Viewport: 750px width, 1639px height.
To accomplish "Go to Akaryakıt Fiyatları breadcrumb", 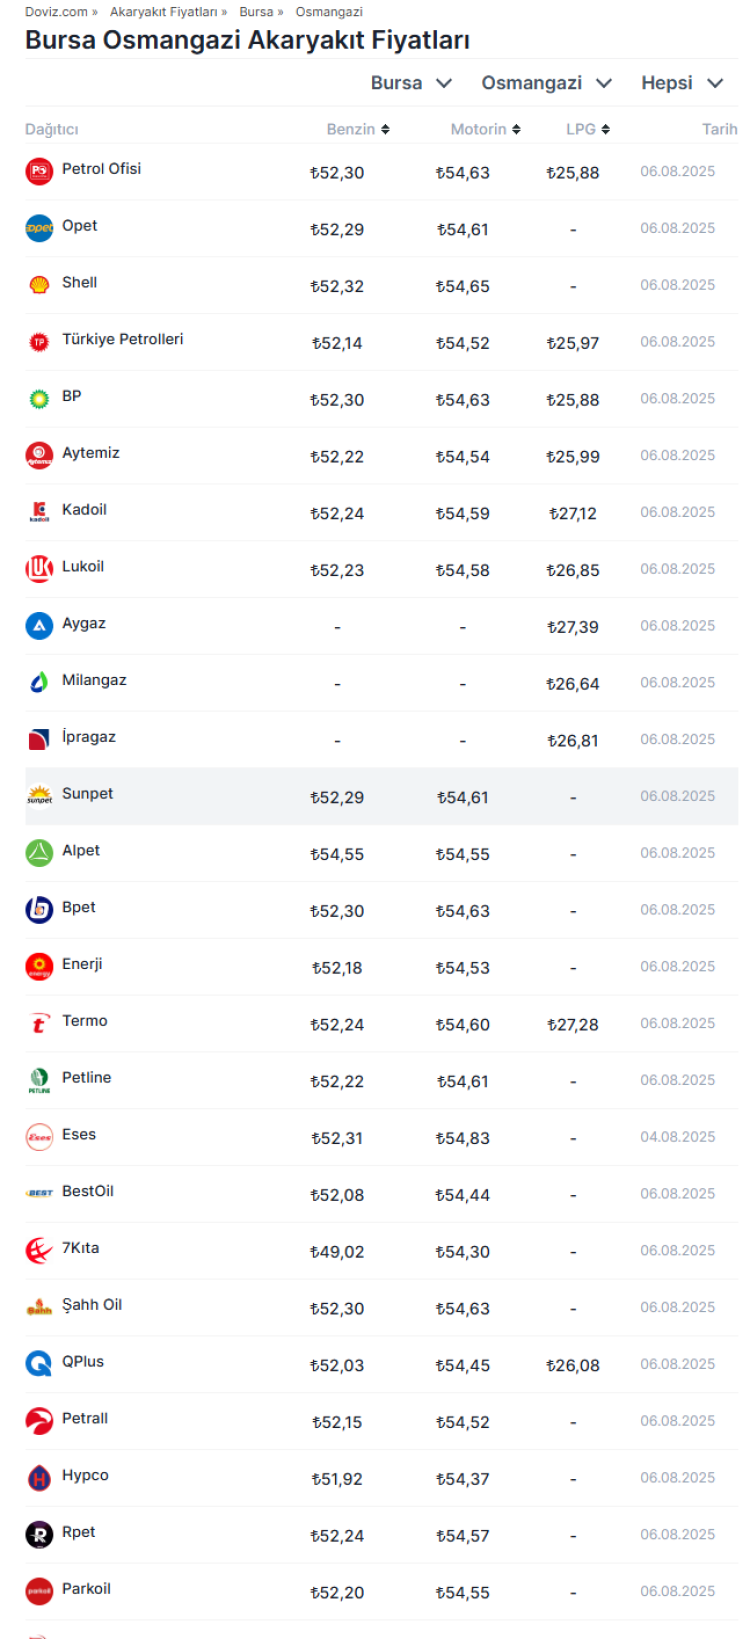I will tap(164, 12).
